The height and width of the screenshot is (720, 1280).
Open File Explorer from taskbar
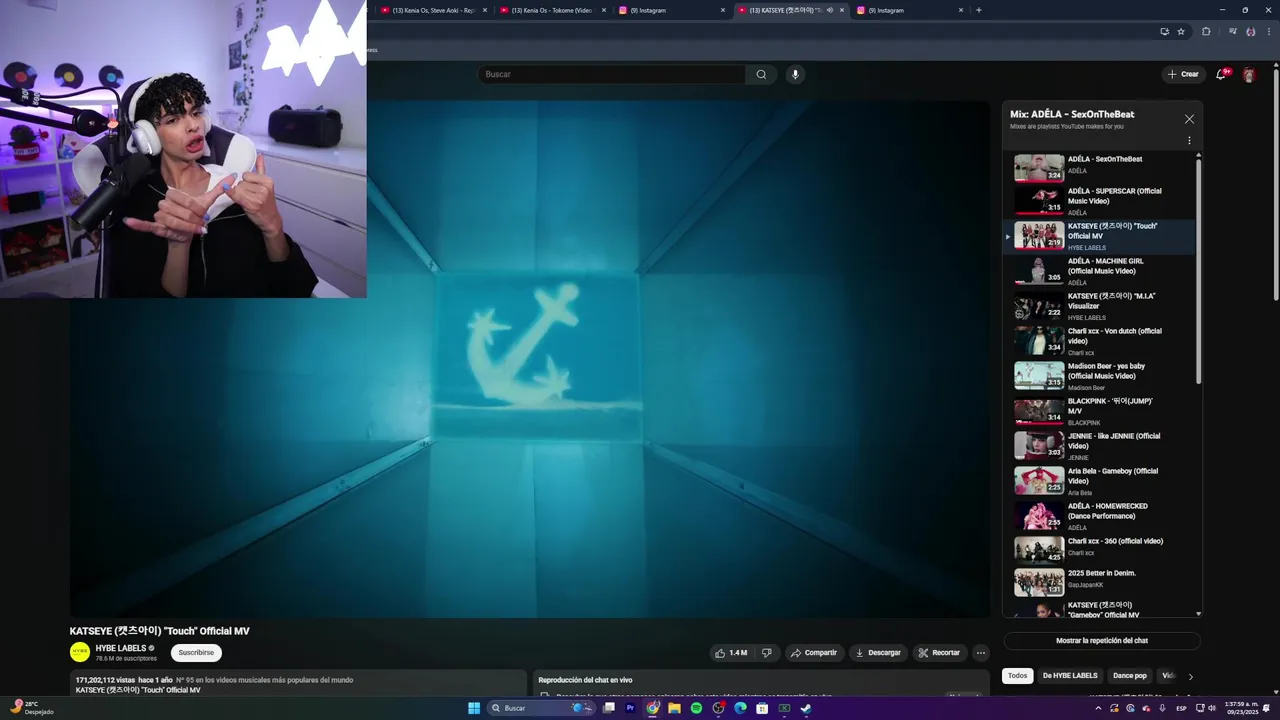pos(674,708)
